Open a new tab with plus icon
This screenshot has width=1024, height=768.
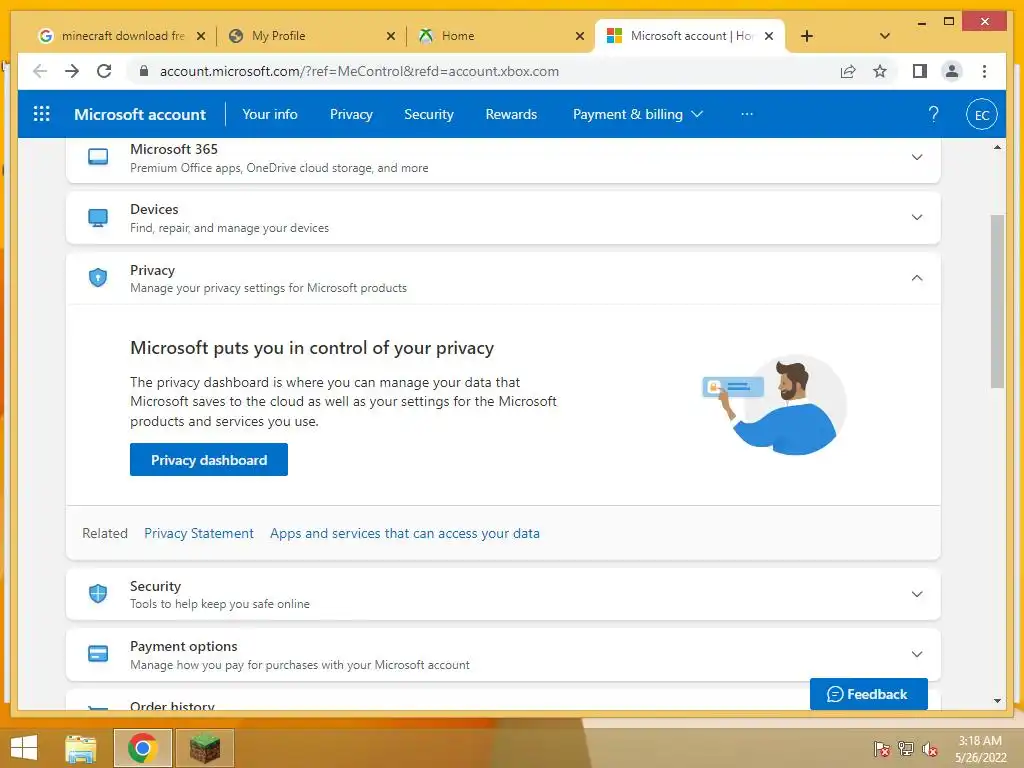coord(807,36)
